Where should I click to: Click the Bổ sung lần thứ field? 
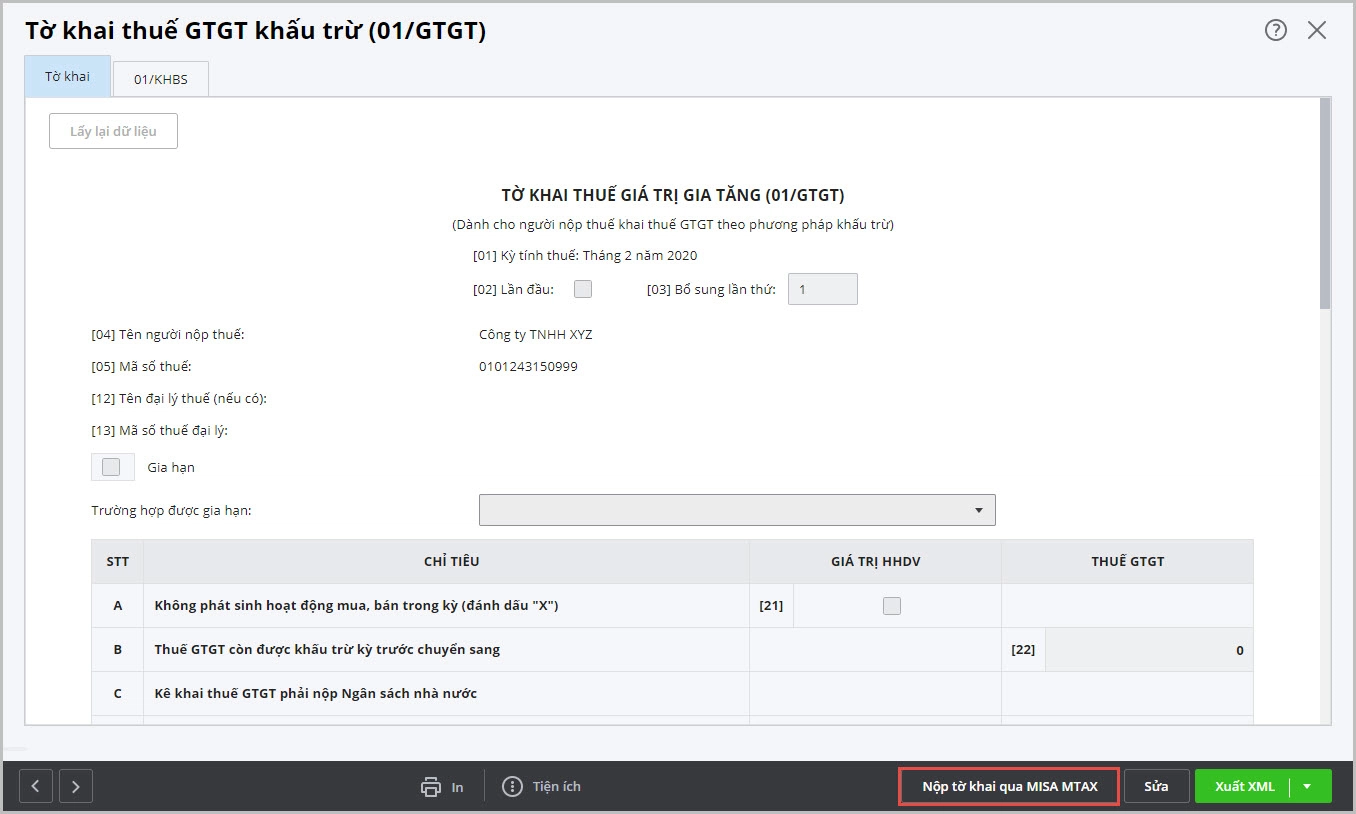point(822,289)
